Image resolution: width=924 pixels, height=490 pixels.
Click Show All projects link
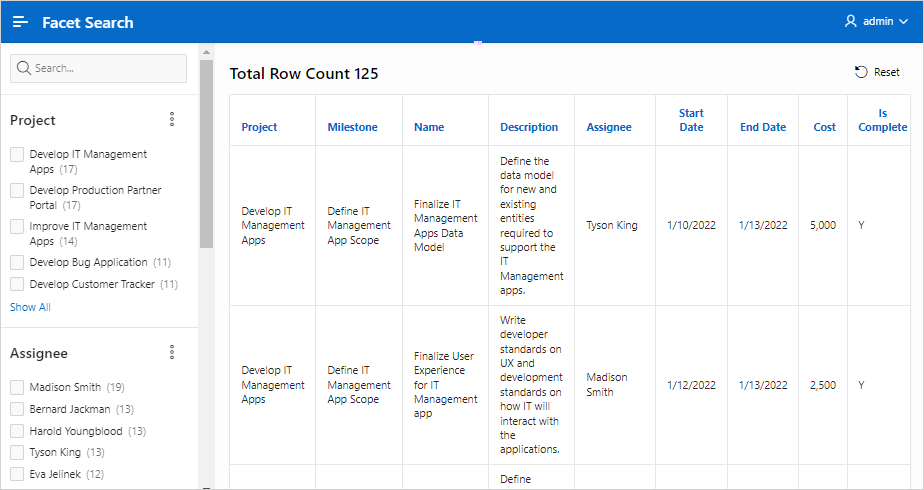30,307
